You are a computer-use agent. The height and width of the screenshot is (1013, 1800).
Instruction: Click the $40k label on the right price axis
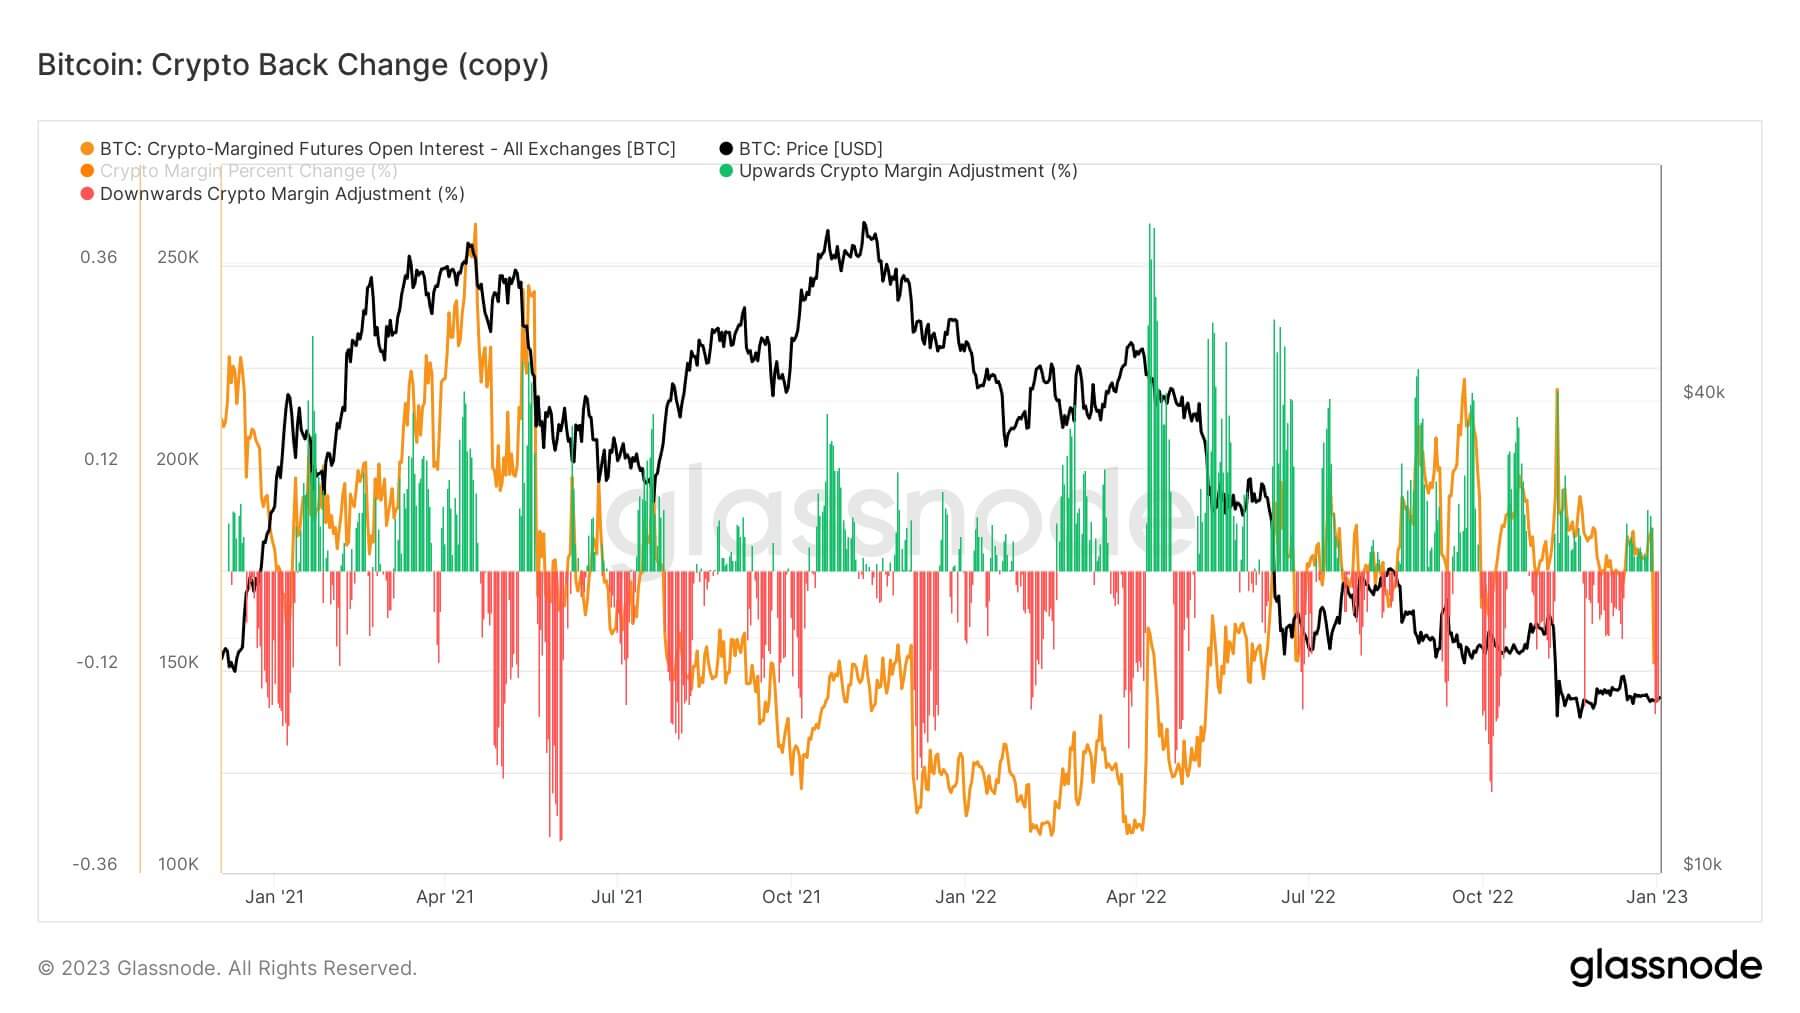click(x=1704, y=392)
